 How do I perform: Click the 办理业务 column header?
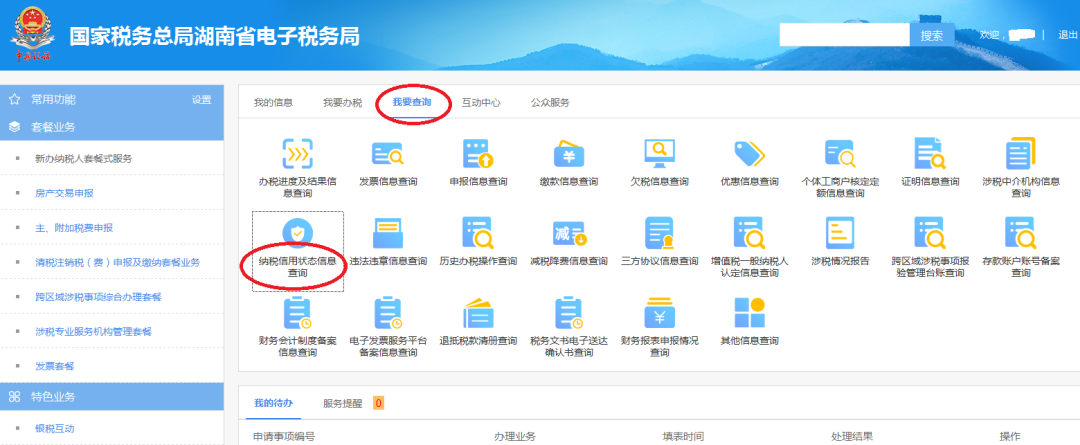coord(515,437)
